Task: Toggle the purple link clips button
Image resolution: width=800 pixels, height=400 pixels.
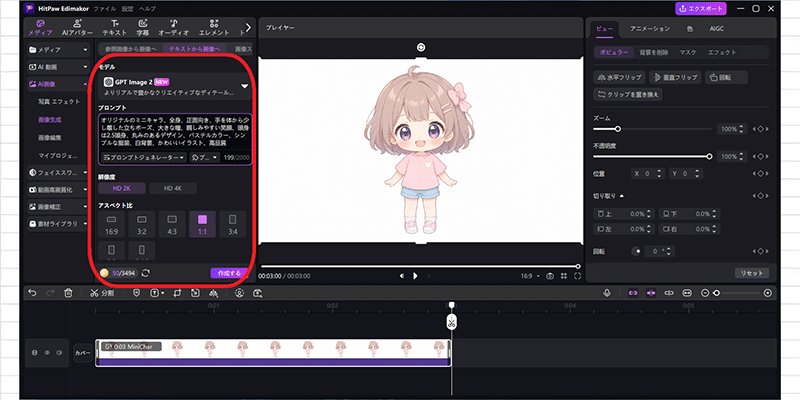Action: (x=633, y=293)
